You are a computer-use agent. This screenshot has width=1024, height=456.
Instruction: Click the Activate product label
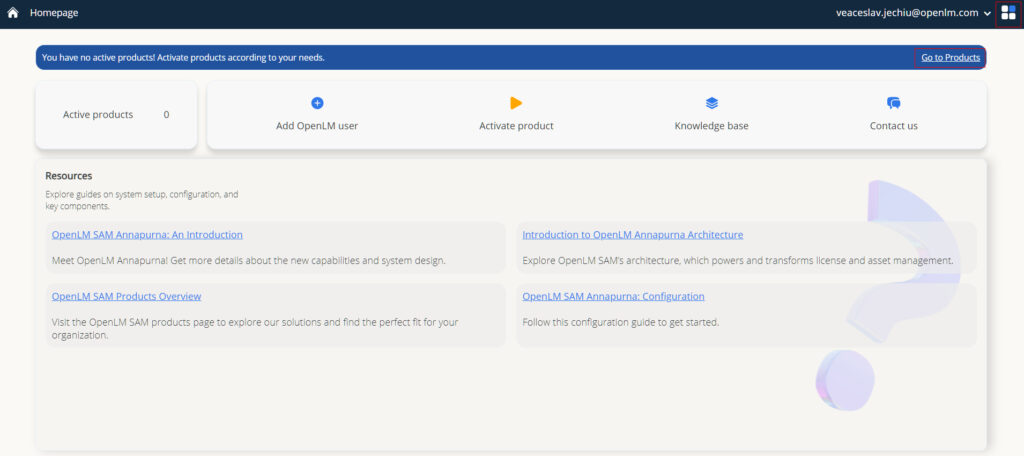tap(516, 126)
